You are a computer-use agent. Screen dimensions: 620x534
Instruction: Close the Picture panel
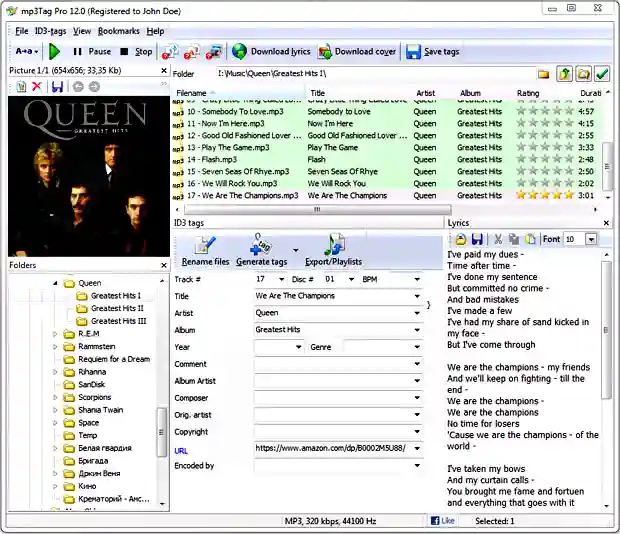coord(164,70)
